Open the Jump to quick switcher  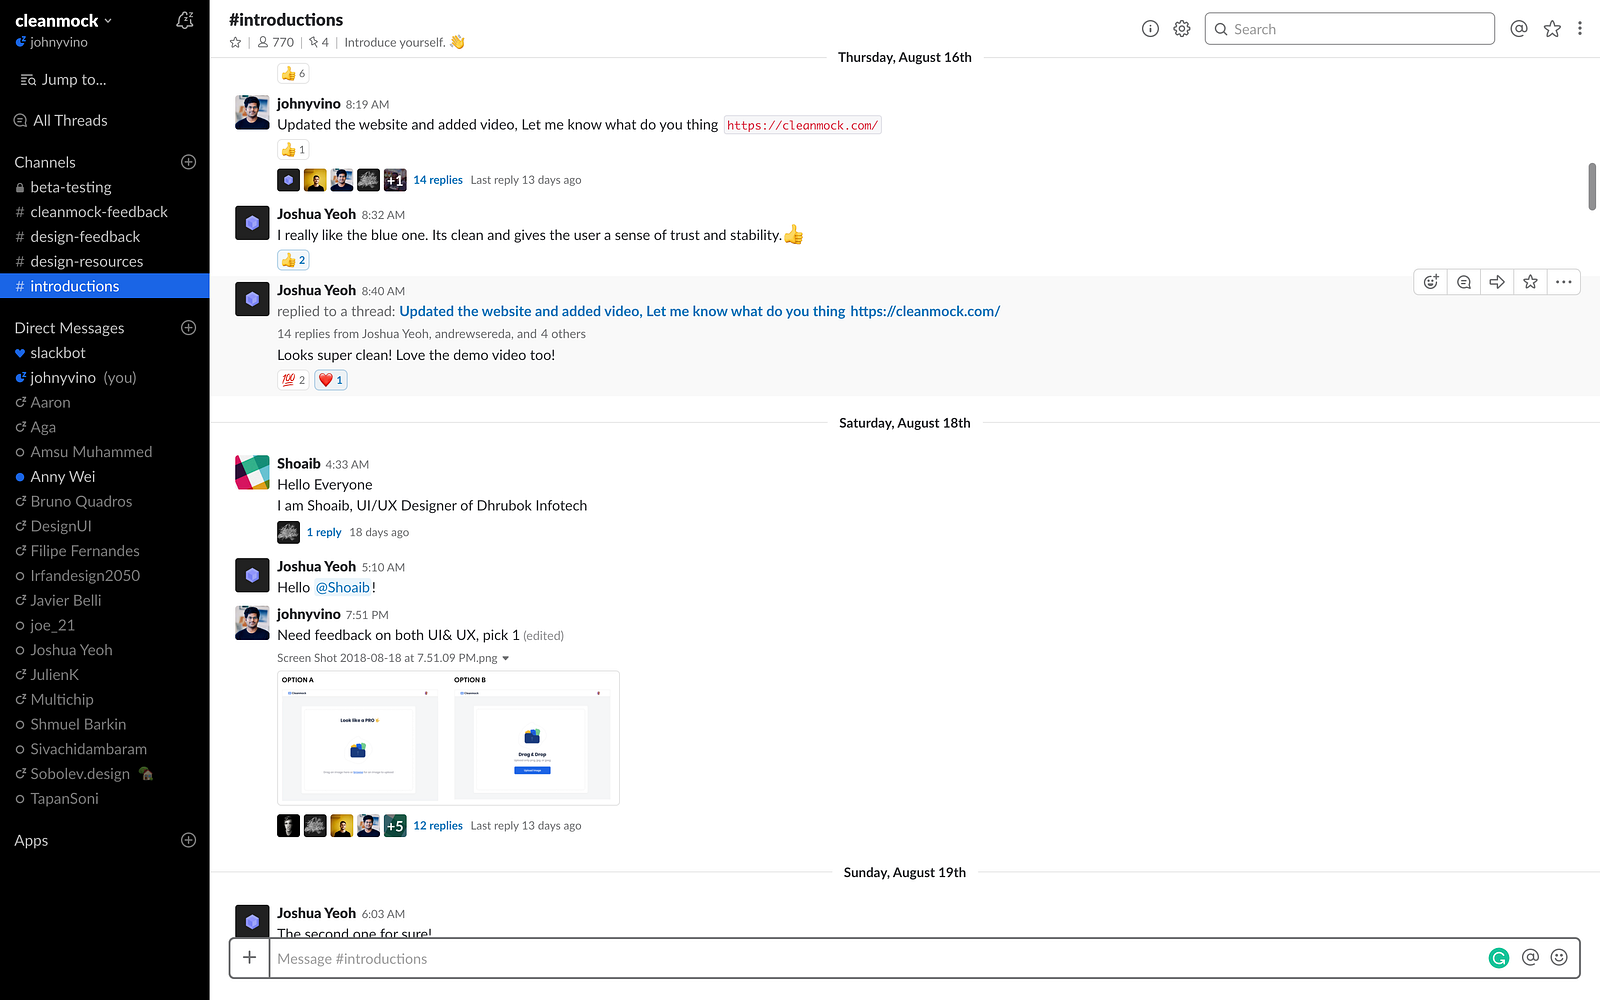[64, 80]
